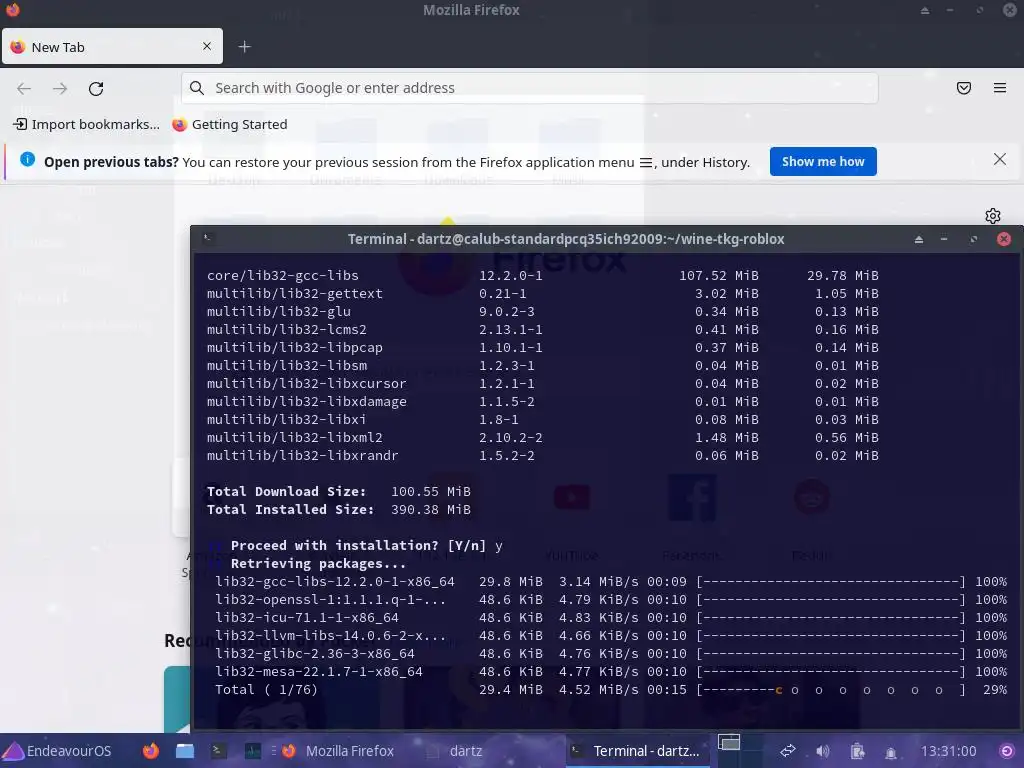Shade the terminal window with the up arrow

coord(919,239)
